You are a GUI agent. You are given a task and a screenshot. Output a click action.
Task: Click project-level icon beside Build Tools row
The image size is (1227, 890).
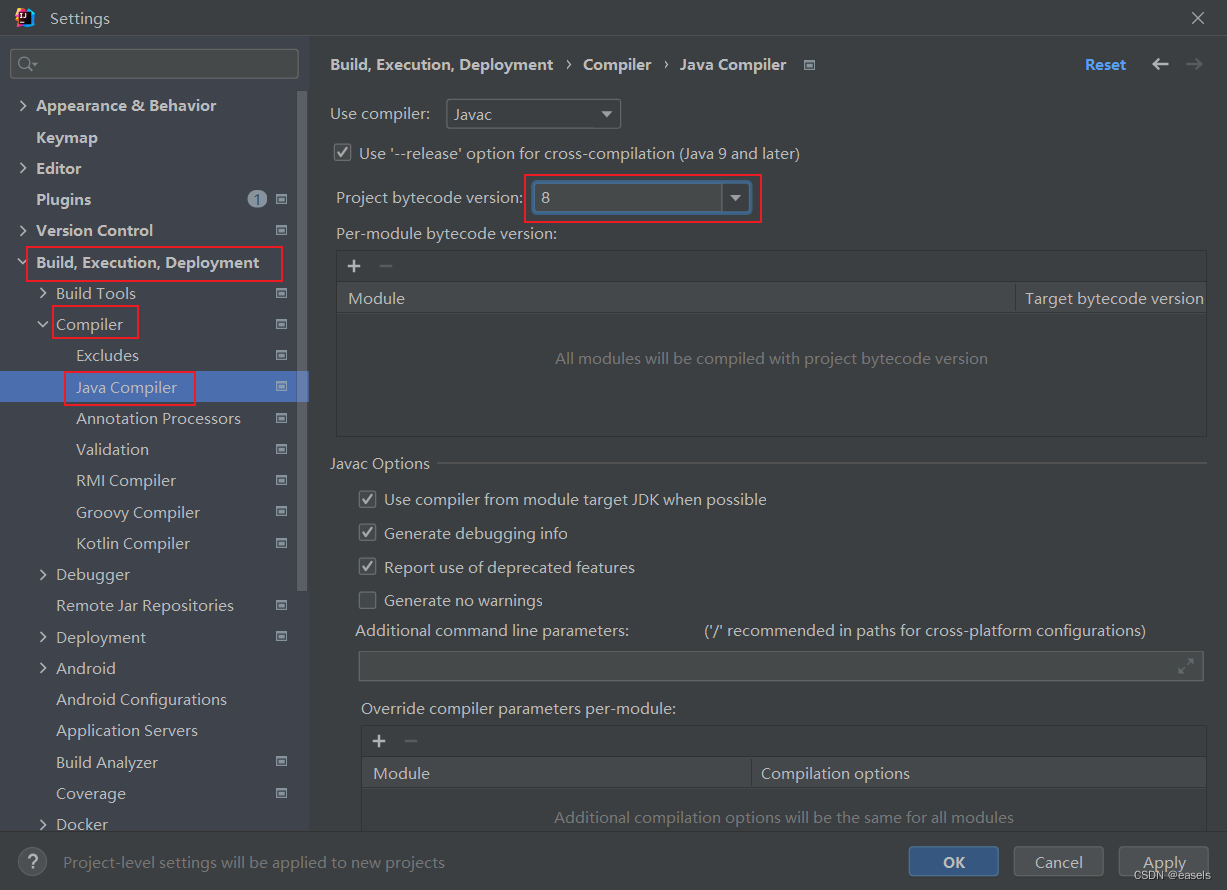(x=282, y=293)
